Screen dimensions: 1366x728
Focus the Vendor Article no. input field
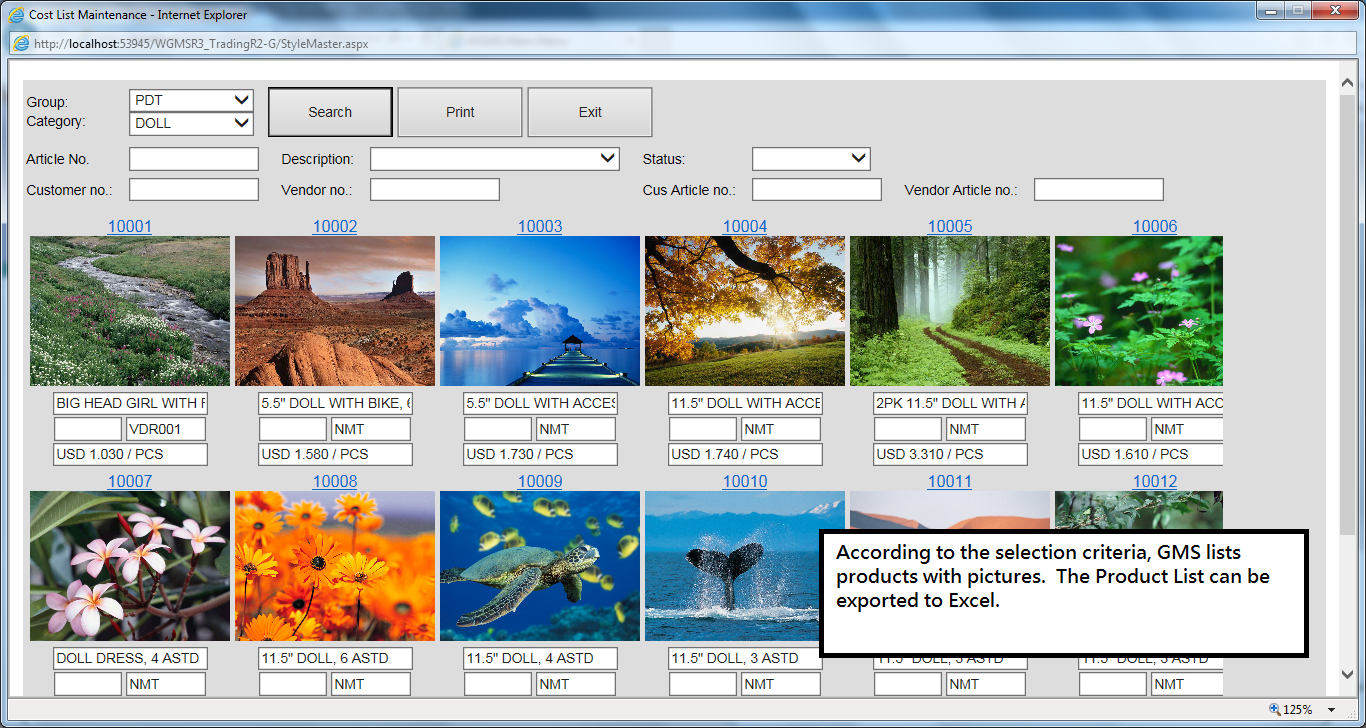pos(1099,190)
